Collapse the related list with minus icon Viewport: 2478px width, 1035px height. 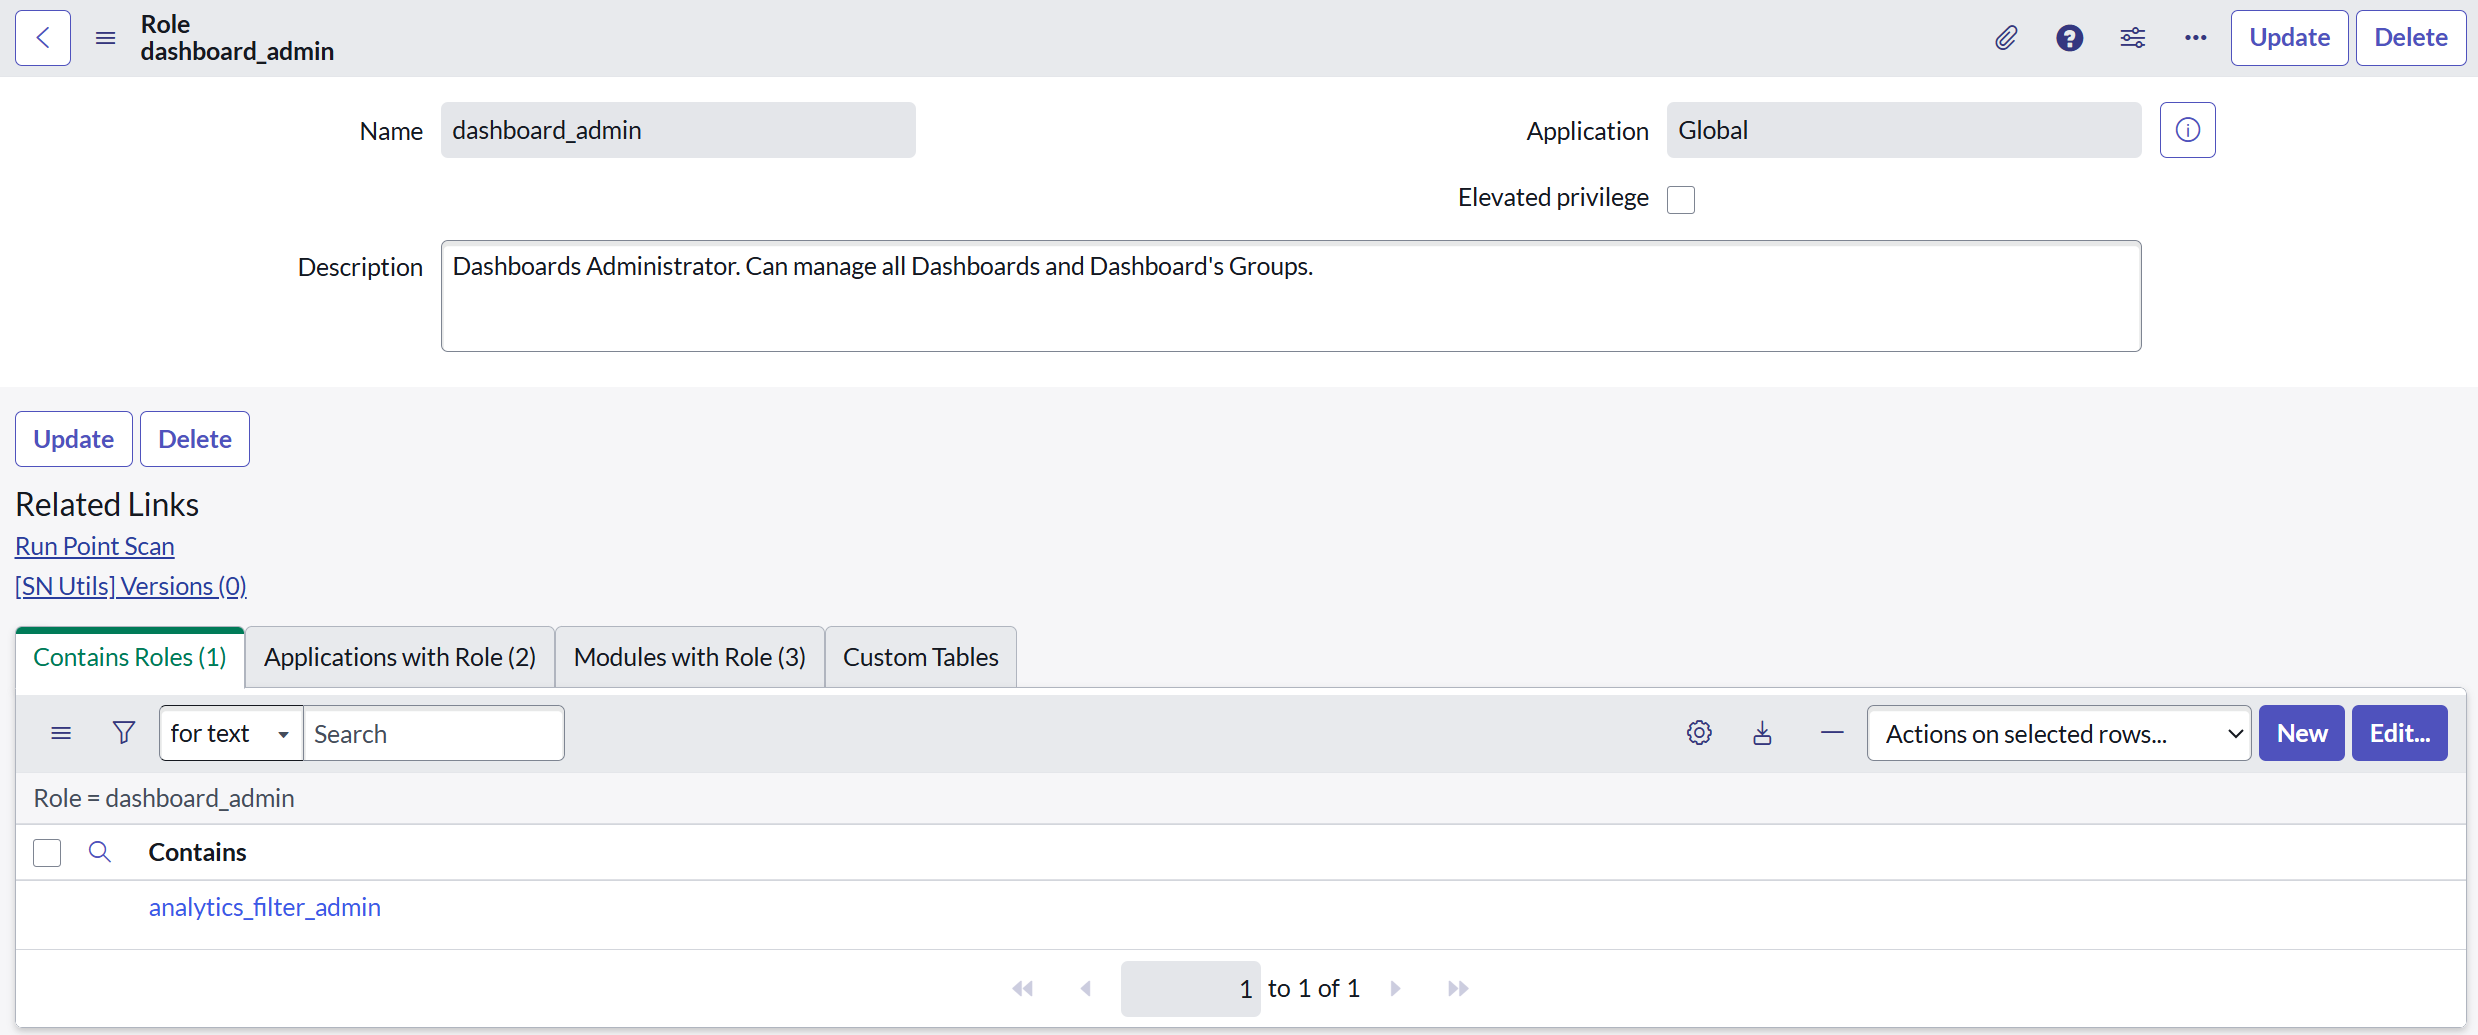click(1832, 733)
